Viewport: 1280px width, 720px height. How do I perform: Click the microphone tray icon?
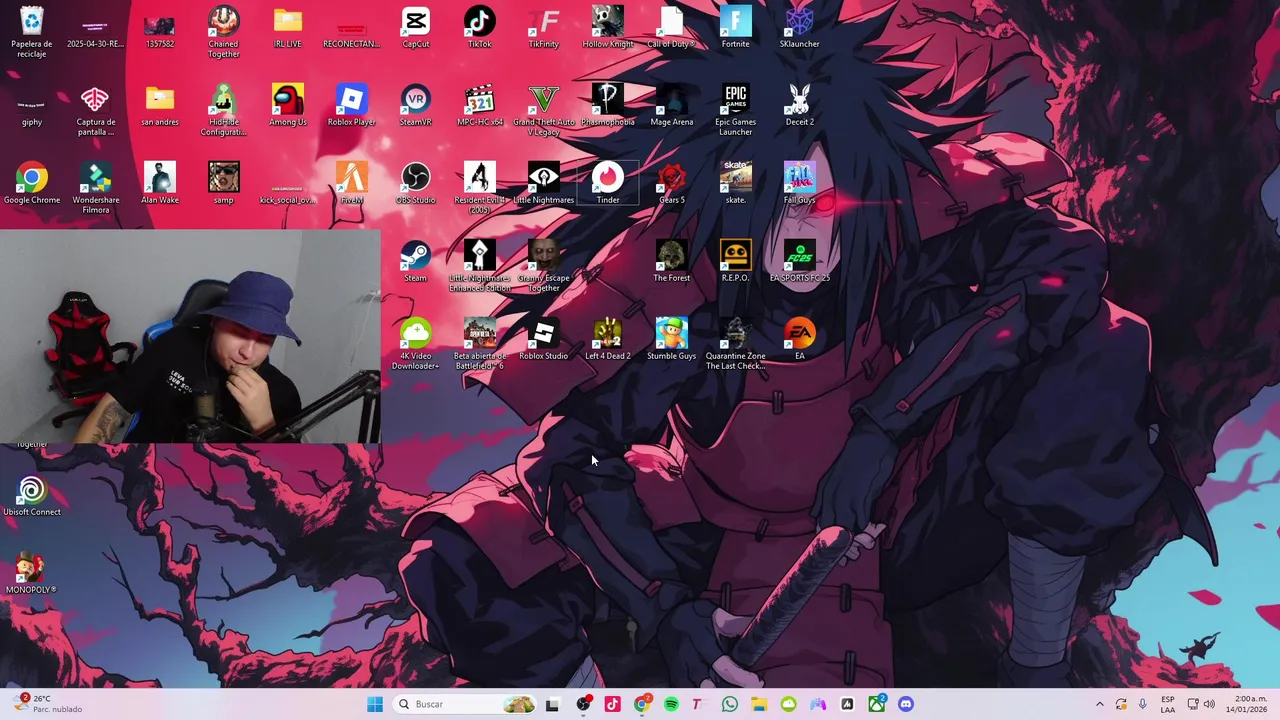pyautogui.click(x=1142, y=704)
